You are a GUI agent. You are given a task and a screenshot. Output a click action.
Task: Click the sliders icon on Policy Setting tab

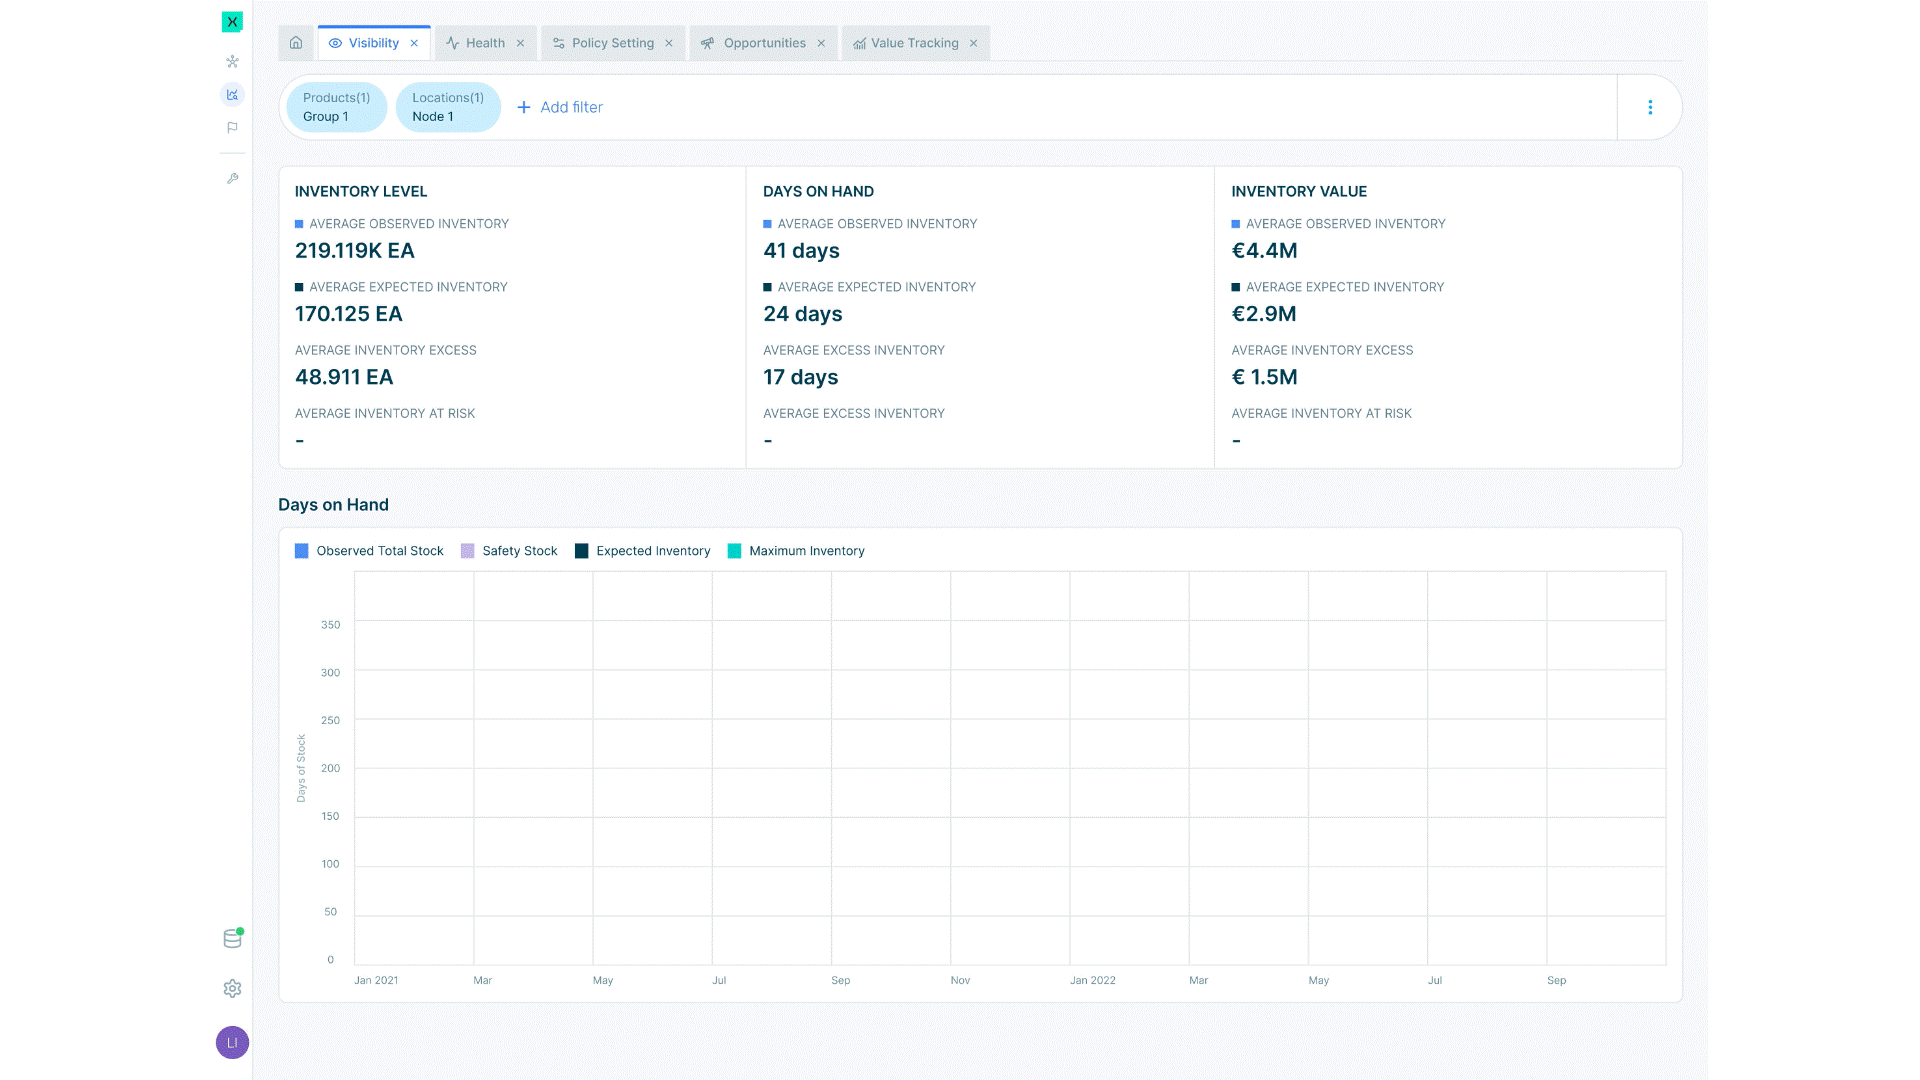(559, 43)
